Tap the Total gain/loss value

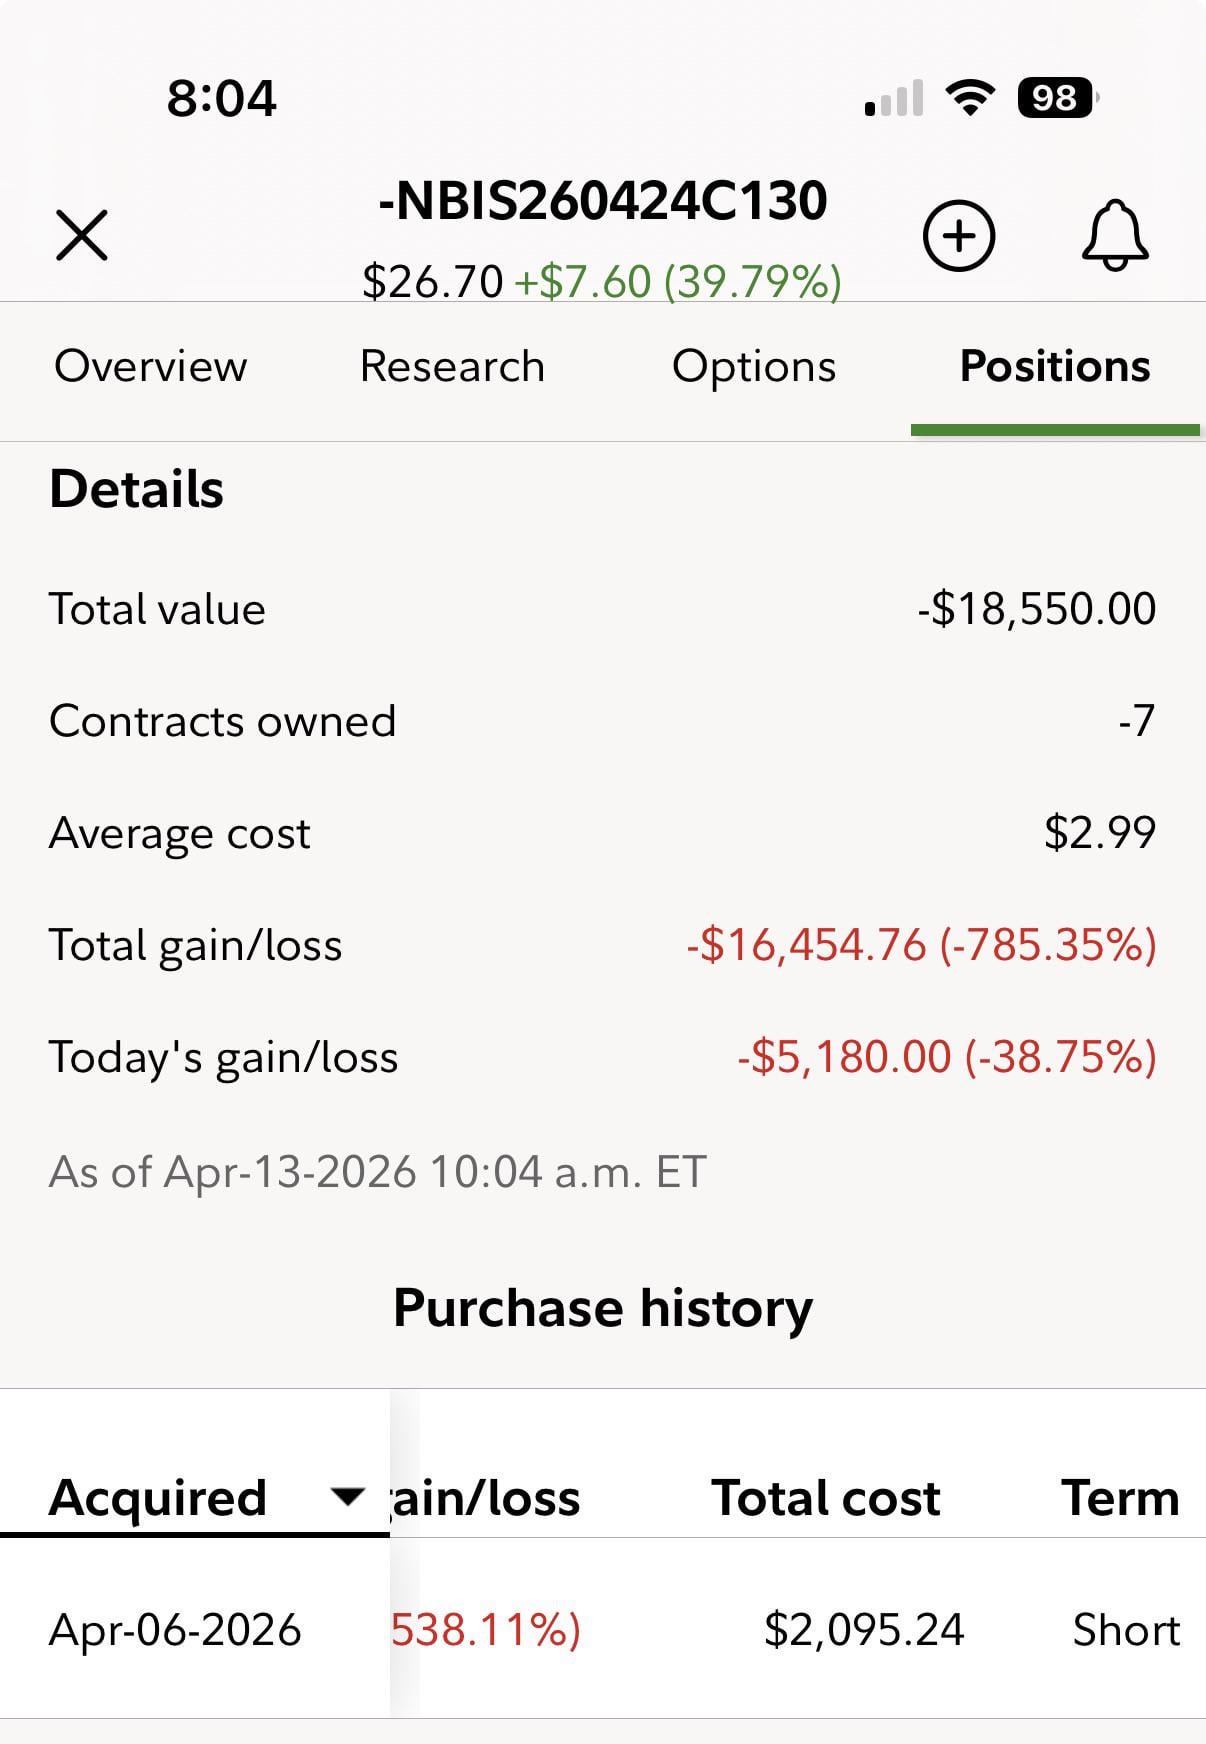[x=920, y=945]
